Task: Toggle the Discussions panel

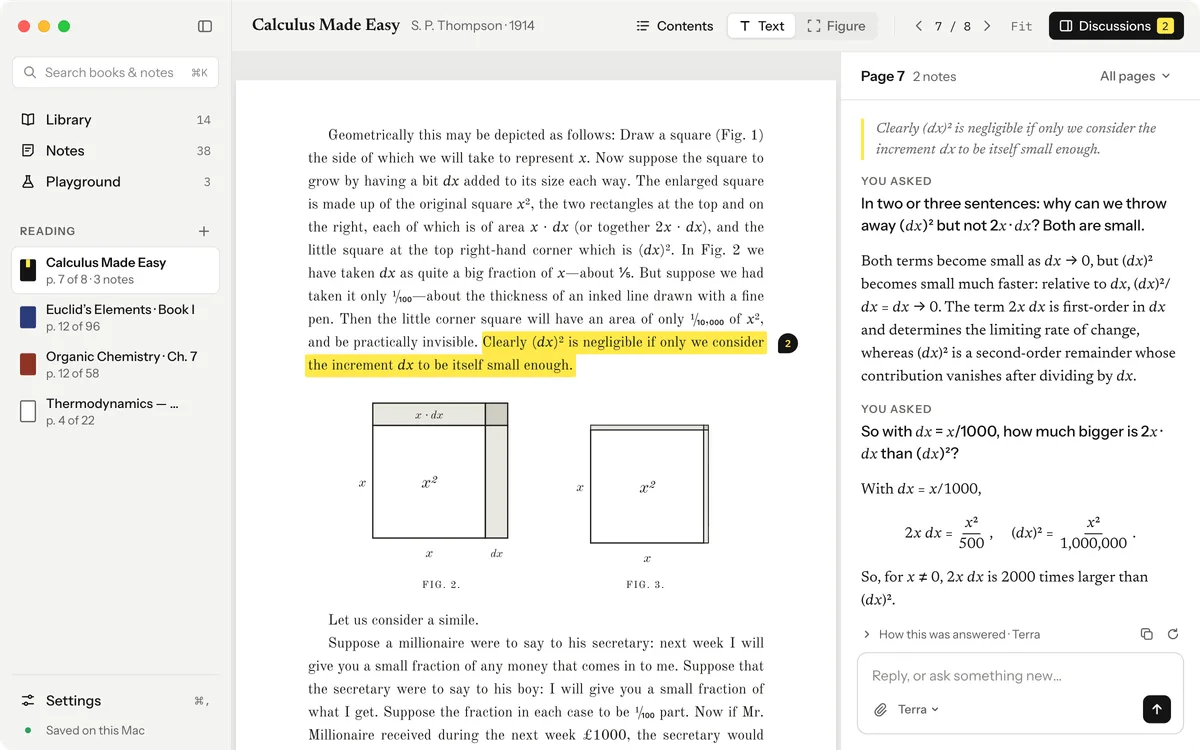Action: (1116, 26)
